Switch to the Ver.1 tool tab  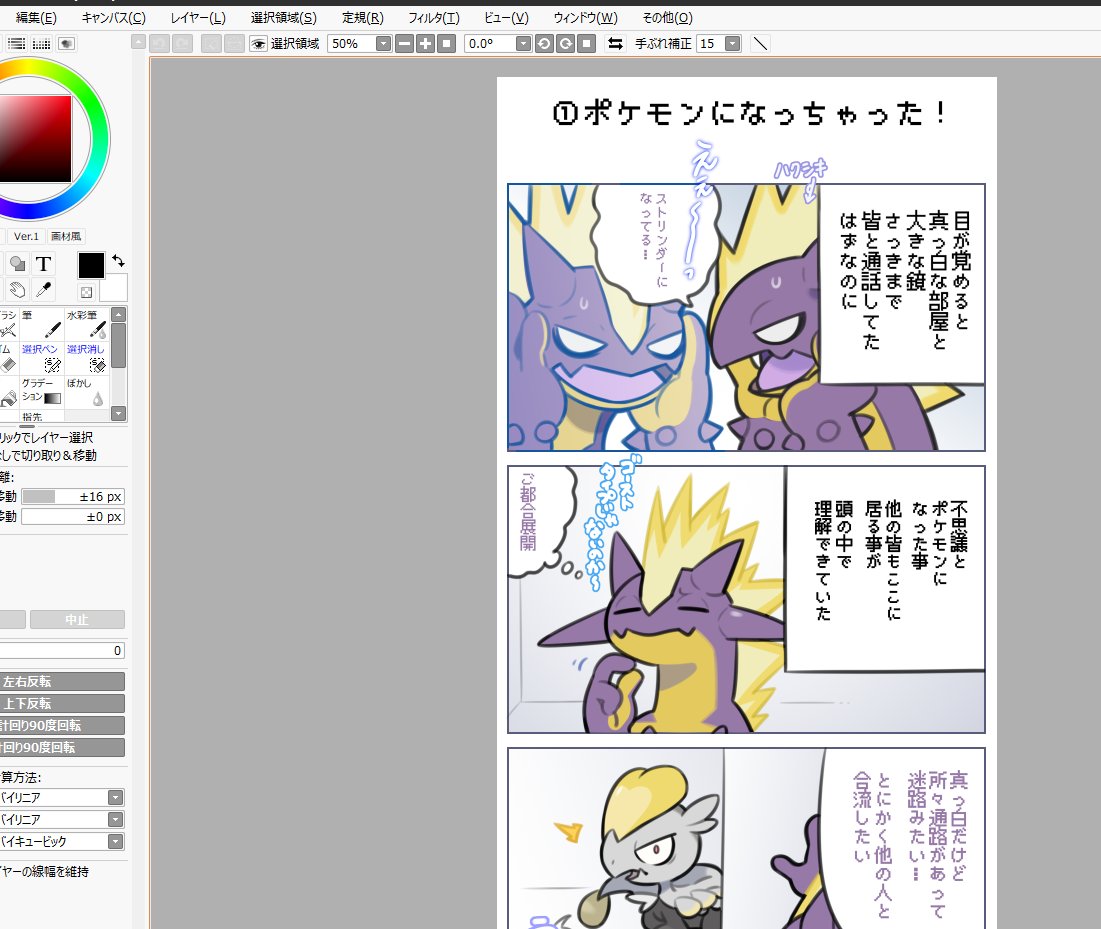[x=26, y=236]
